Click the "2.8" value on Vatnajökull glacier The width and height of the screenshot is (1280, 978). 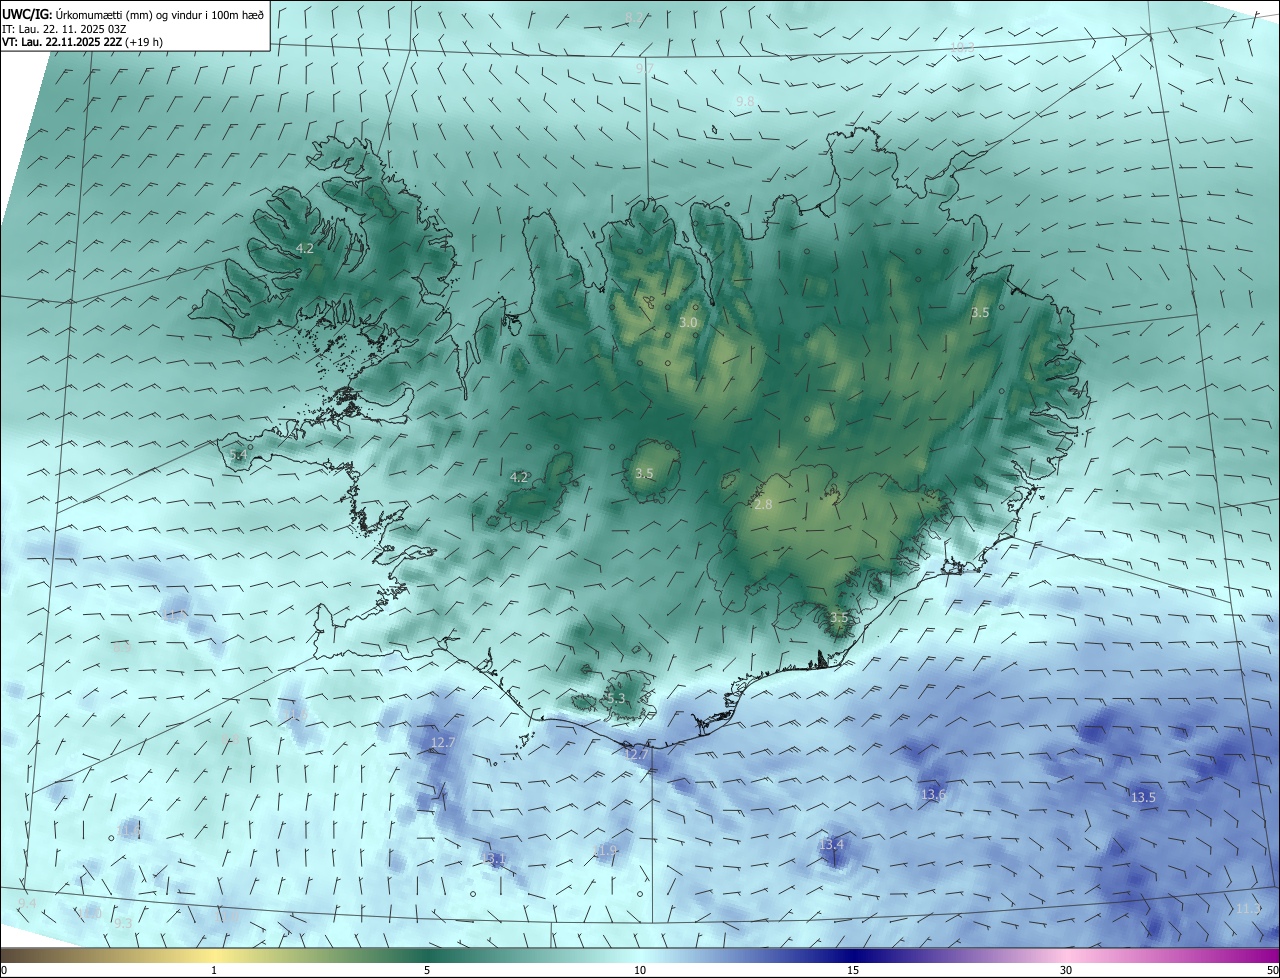[x=763, y=505]
